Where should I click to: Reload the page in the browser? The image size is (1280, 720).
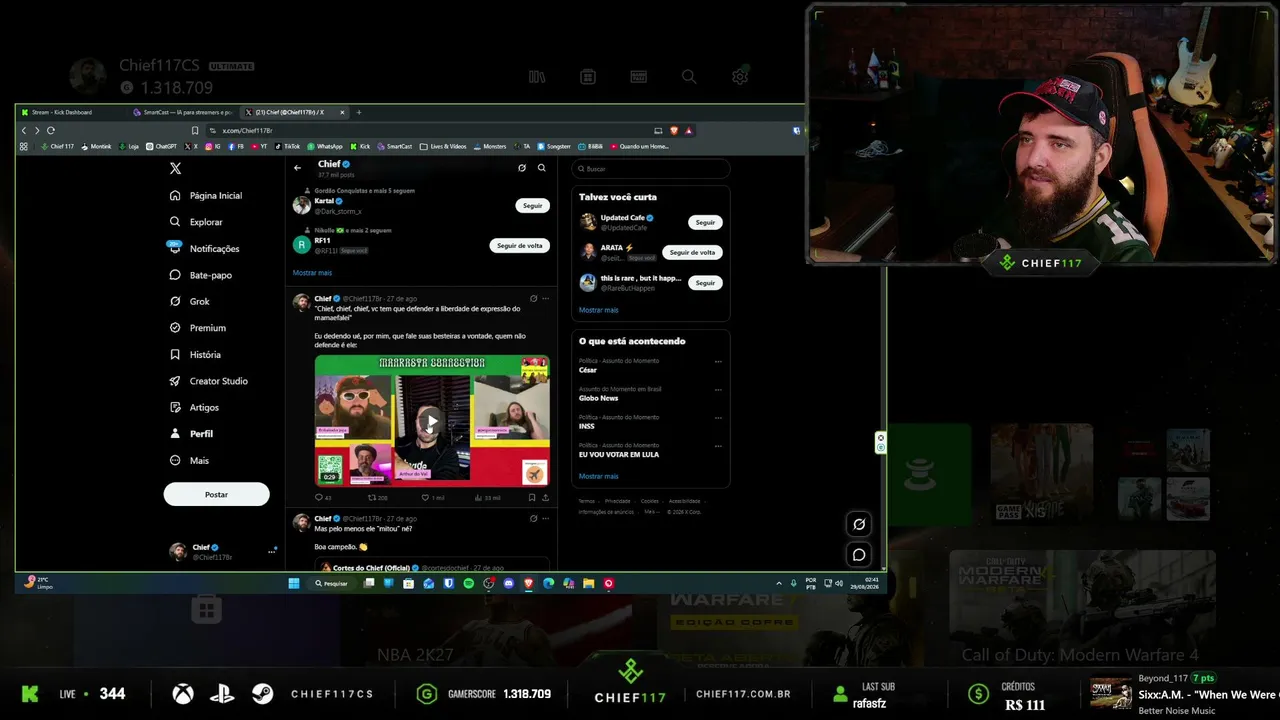[x=50, y=130]
